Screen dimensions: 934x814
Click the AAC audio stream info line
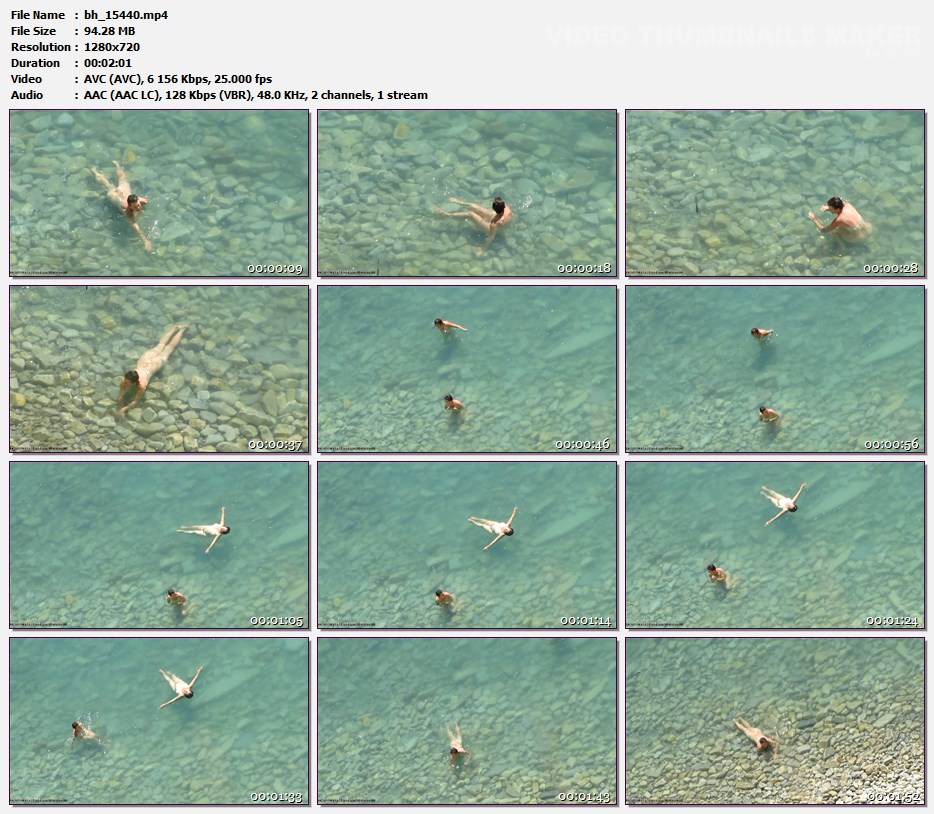(x=255, y=95)
